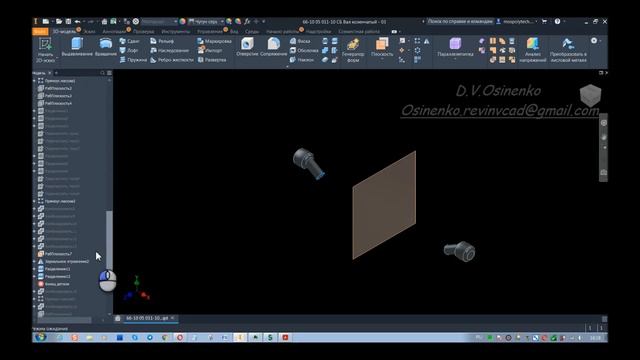Image resolution: width=640 pixels, height=360 pixels.
Task: Expand the Плоскость dropdown arrow
Action: pos(382,60)
